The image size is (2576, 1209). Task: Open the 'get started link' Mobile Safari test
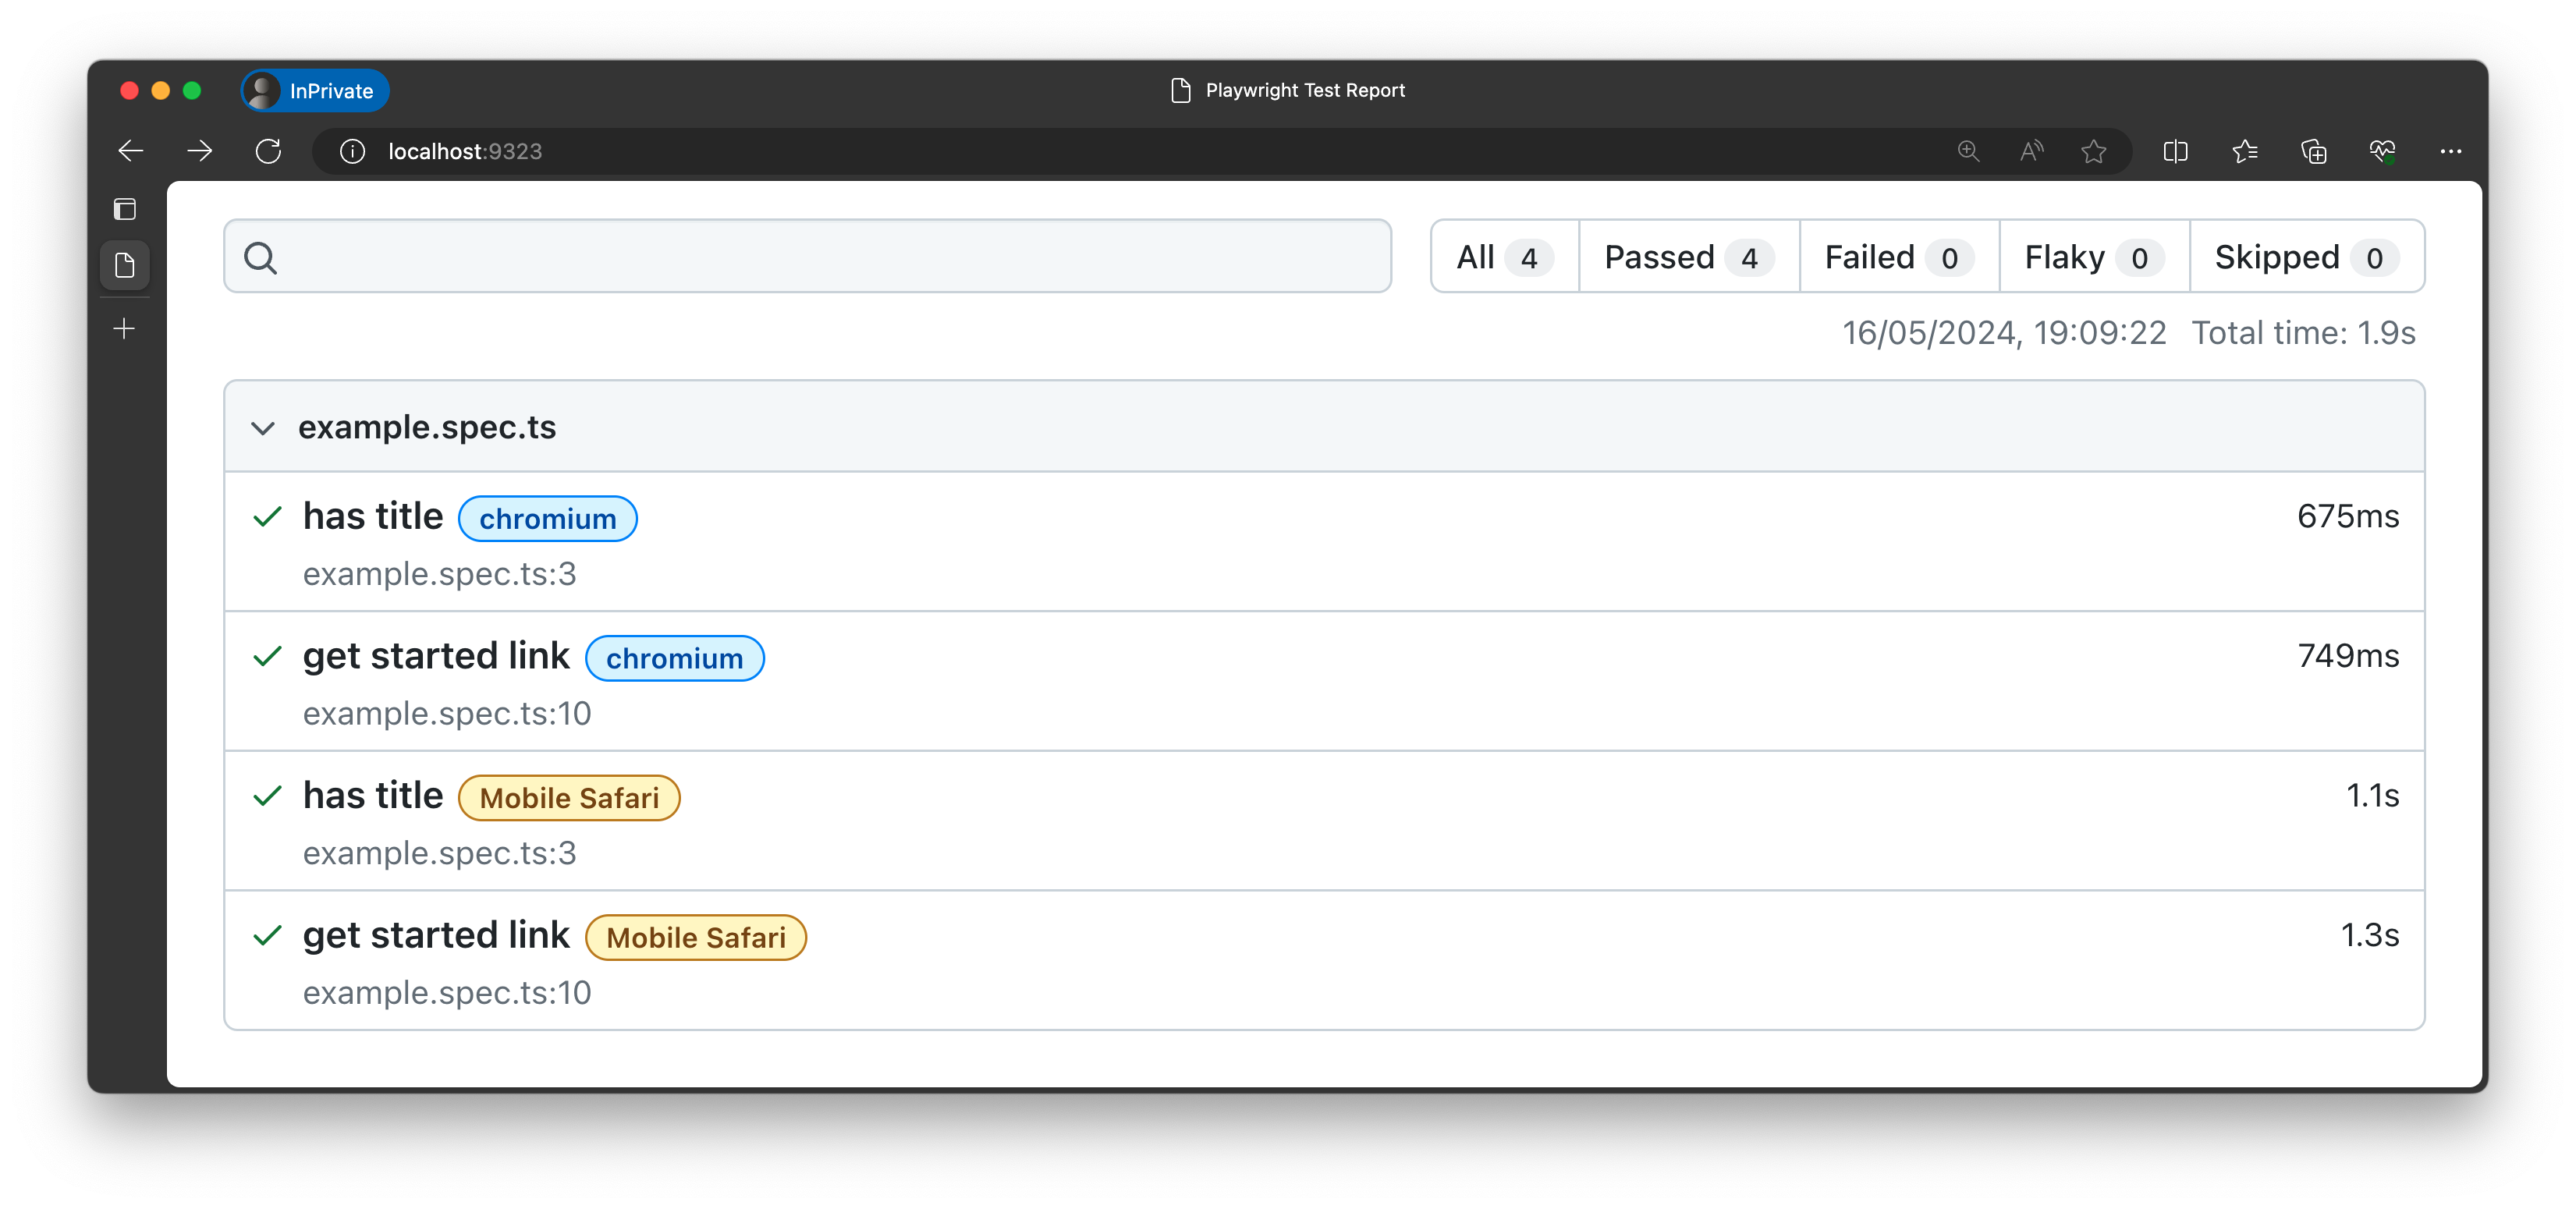[x=436, y=935]
